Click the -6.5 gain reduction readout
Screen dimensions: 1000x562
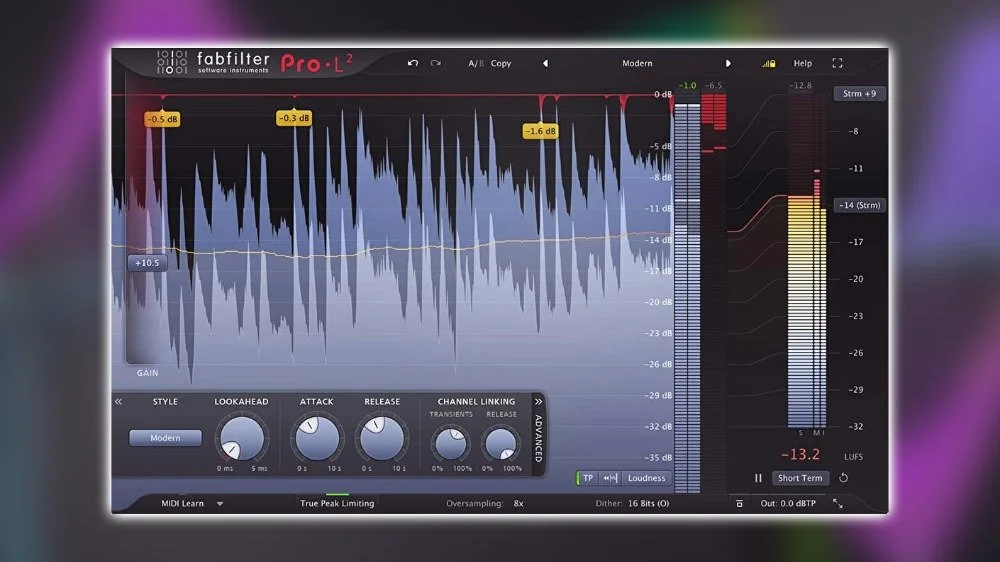[714, 85]
